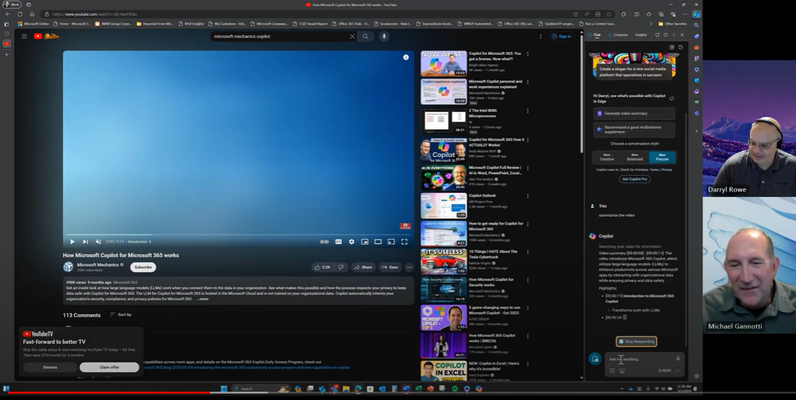
Task: Click the YouTube search box
Action: [279, 37]
